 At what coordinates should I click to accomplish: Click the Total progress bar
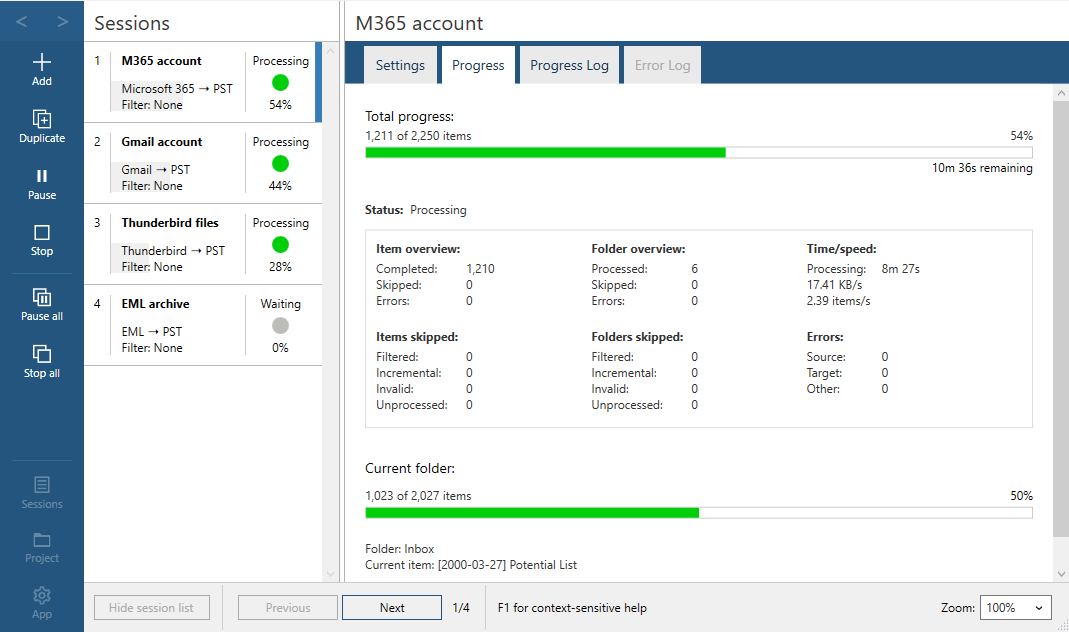[698, 153]
